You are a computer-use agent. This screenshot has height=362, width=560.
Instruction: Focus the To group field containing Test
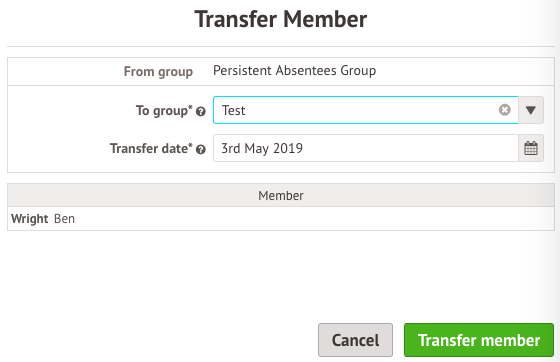pyautogui.click(x=365, y=110)
